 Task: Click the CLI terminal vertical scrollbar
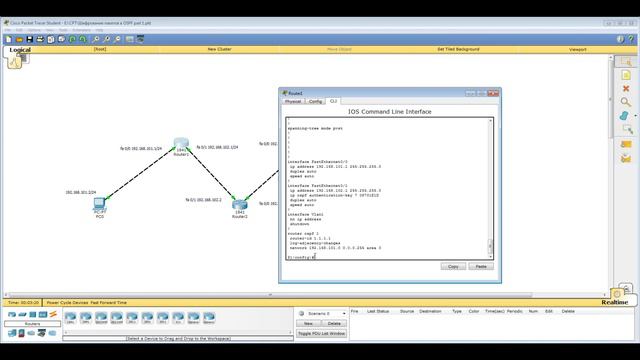pyautogui.click(x=491, y=189)
